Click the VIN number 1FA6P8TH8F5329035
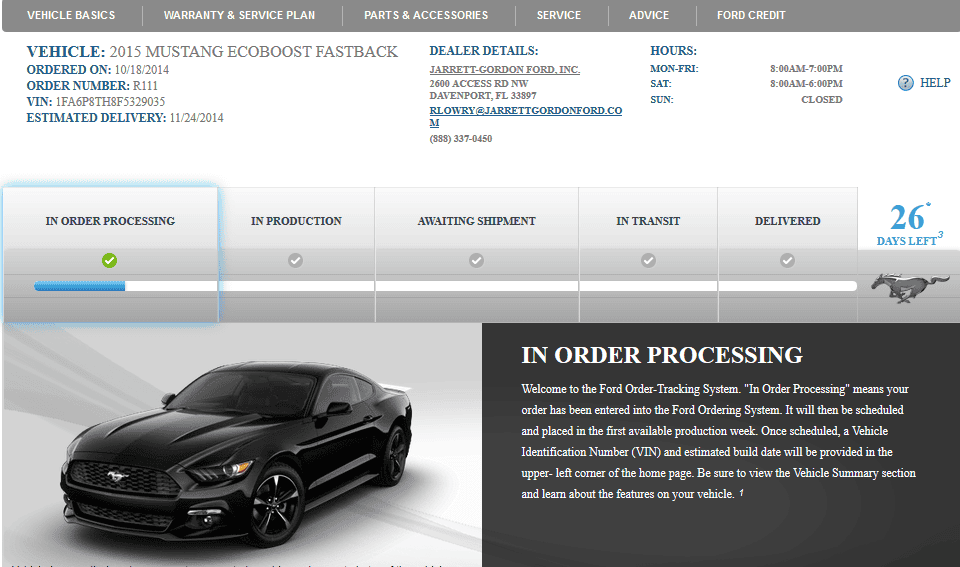This screenshot has height=567, width=960. 110,102
